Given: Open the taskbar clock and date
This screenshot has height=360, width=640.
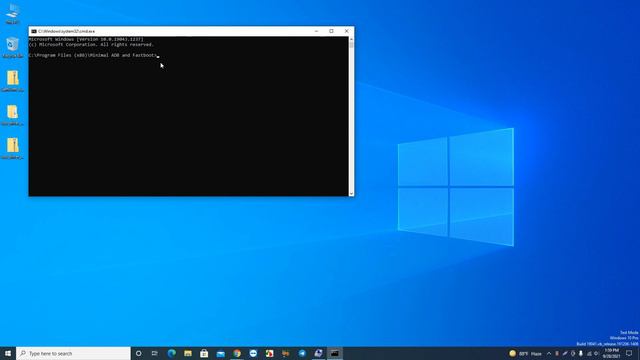Looking at the screenshot, I should (x=611, y=353).
